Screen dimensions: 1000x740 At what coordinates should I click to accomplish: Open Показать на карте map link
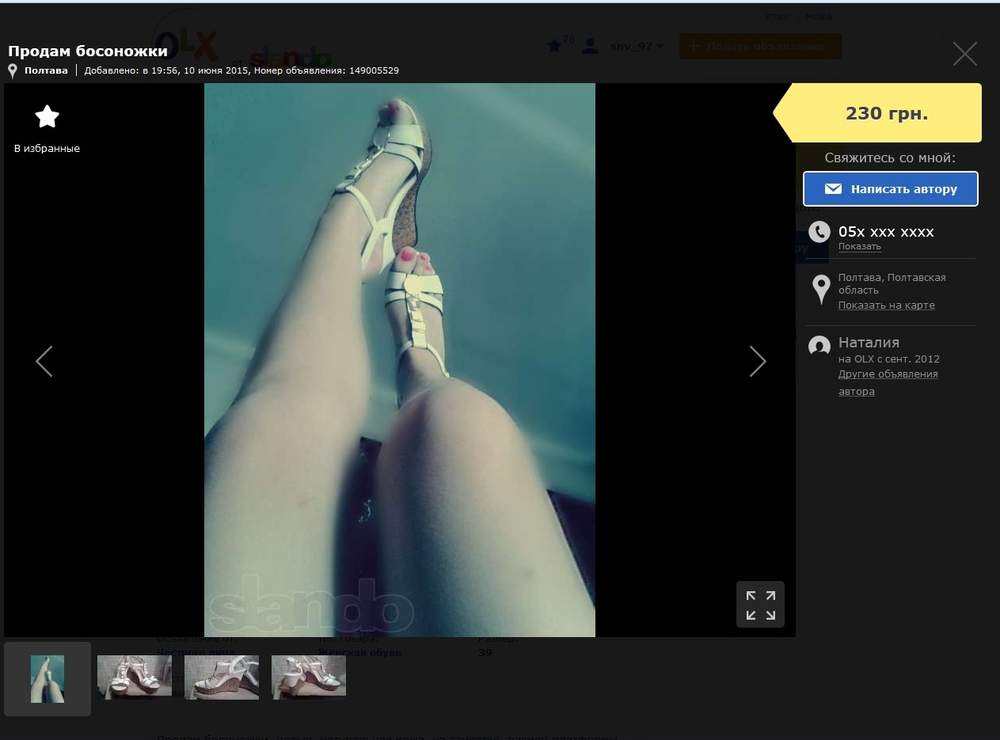[x=886, y=305]
